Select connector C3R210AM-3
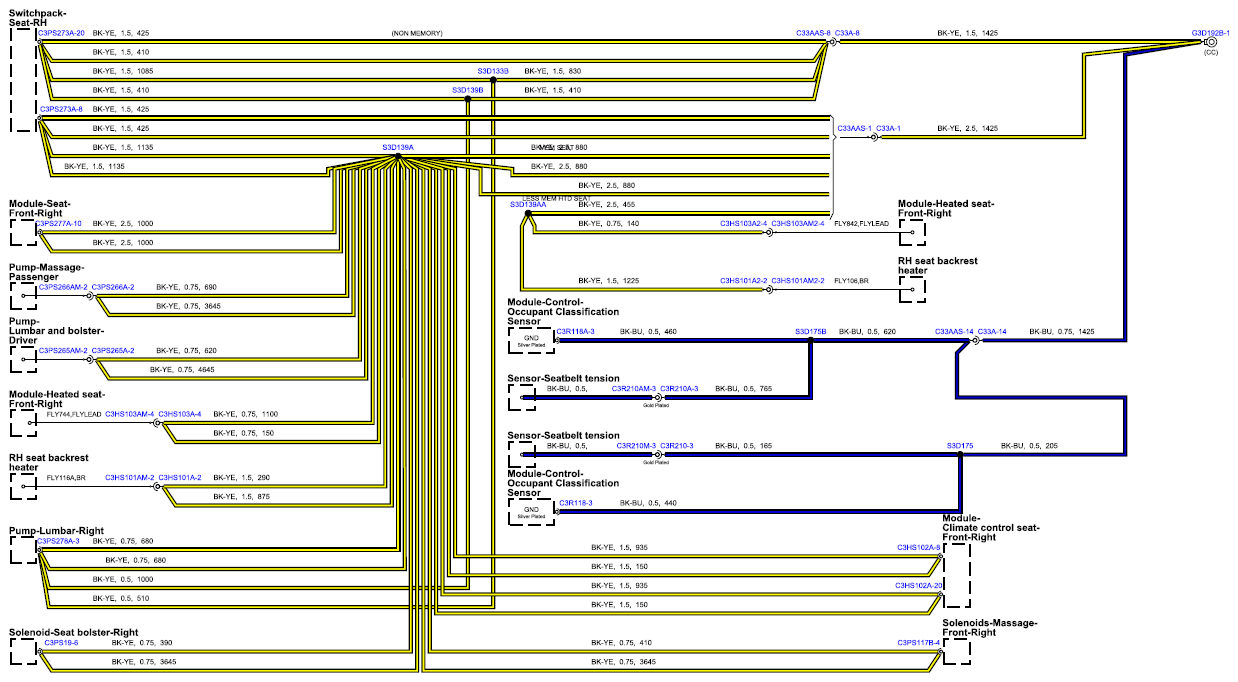The image size is (1238, 682). point(634,388)
